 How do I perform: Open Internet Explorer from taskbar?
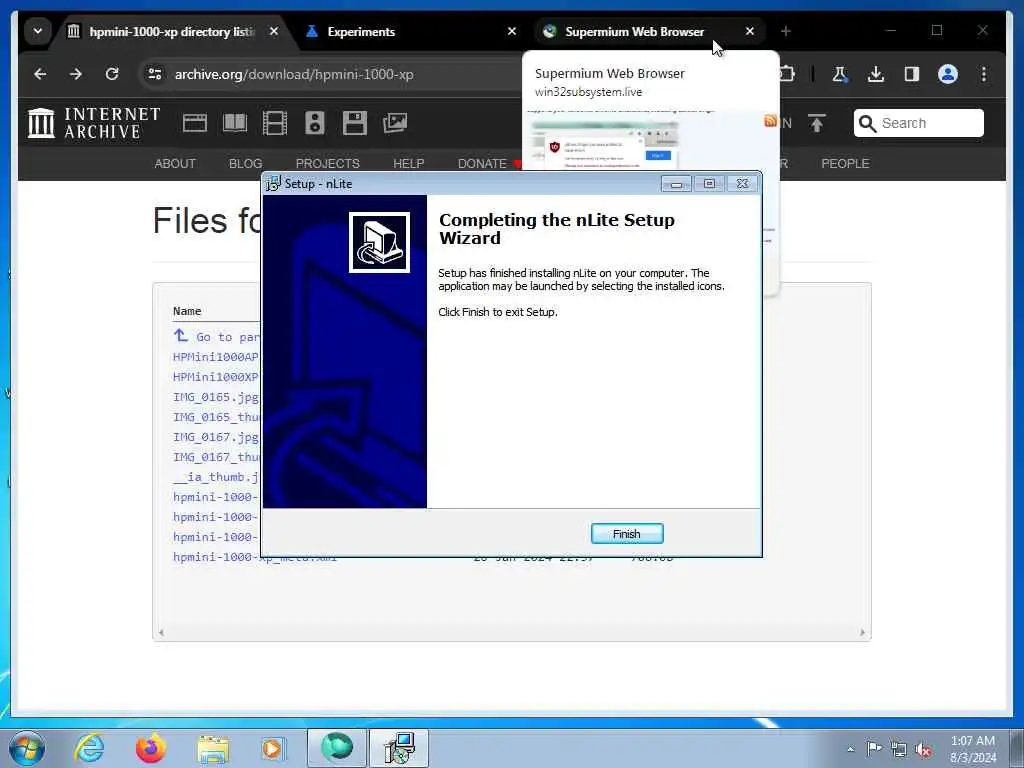point(89,748)
